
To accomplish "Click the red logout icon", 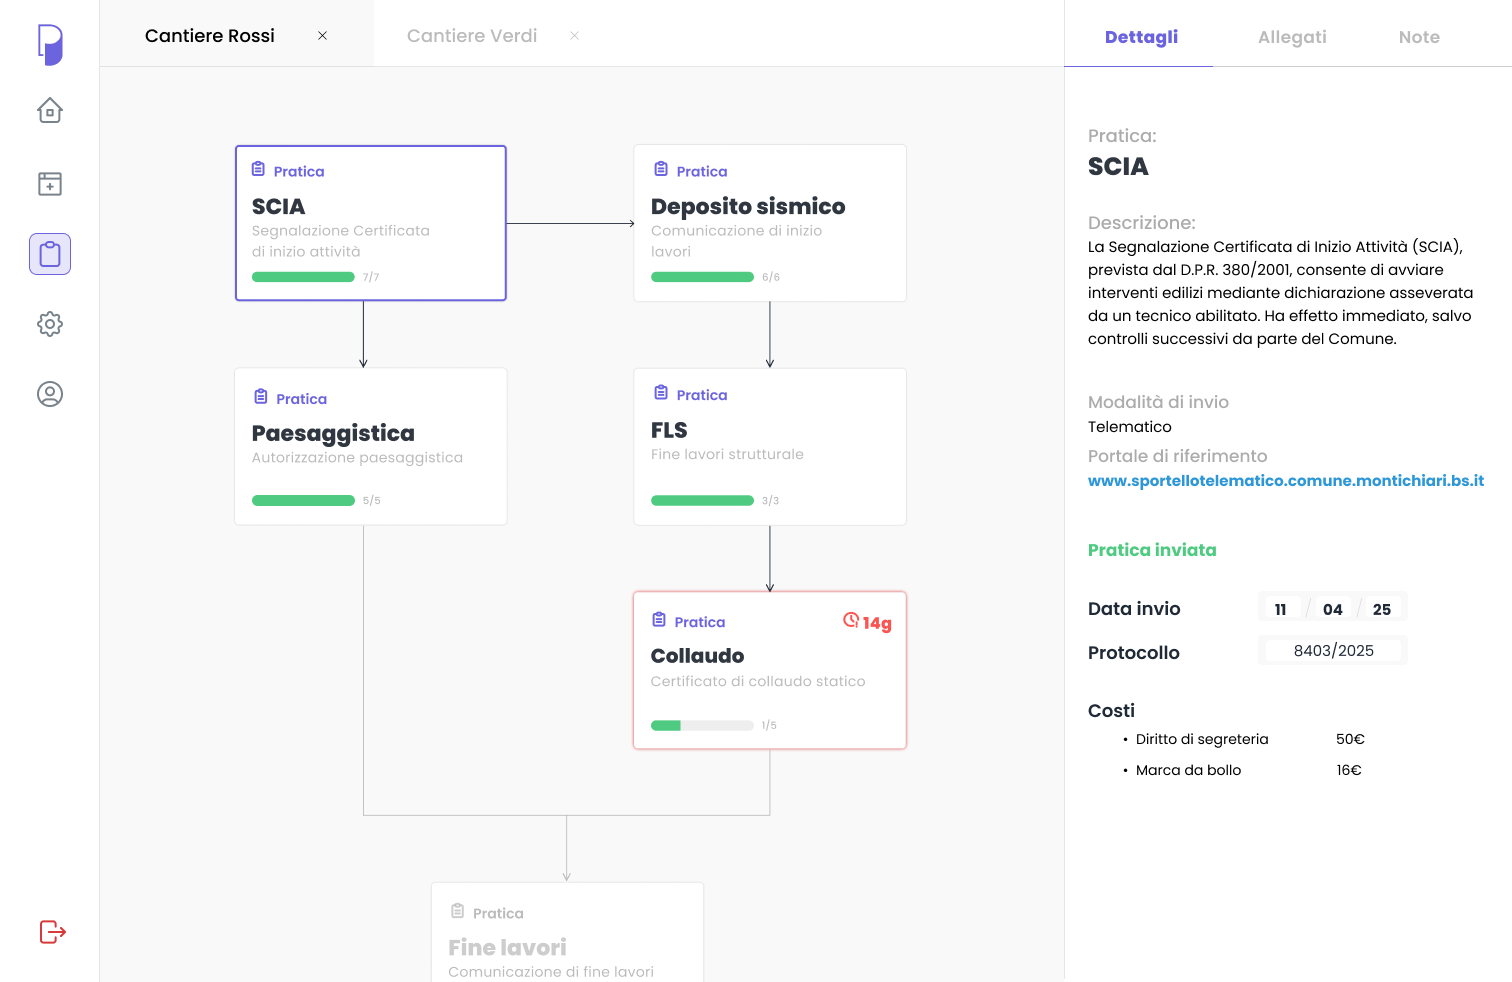I will pos(52,932).
